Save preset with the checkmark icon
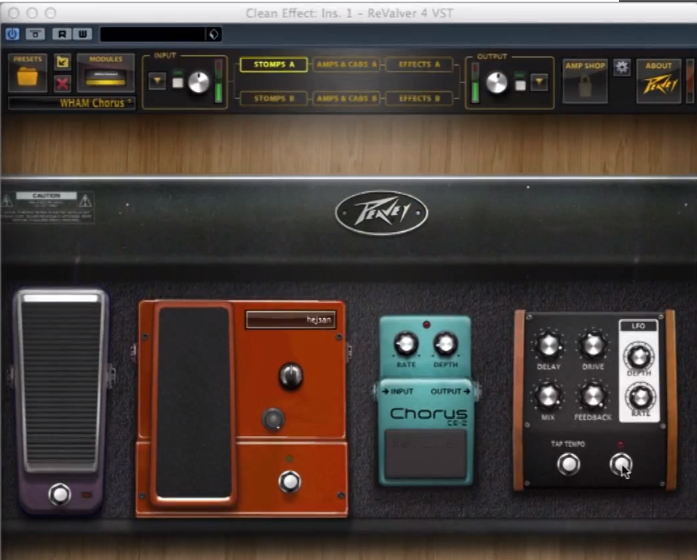The image size is (697, 560). tap(63, 62)
